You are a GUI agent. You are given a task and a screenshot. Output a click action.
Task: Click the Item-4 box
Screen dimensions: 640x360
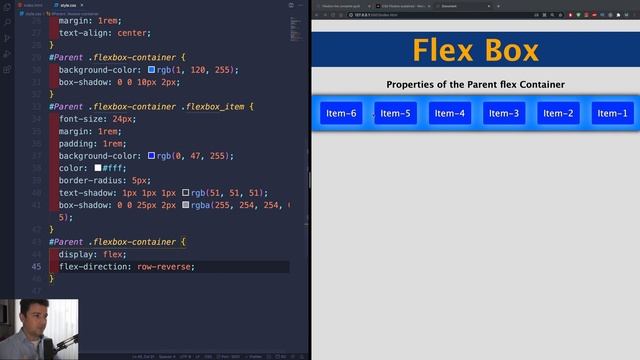[450, 113]
